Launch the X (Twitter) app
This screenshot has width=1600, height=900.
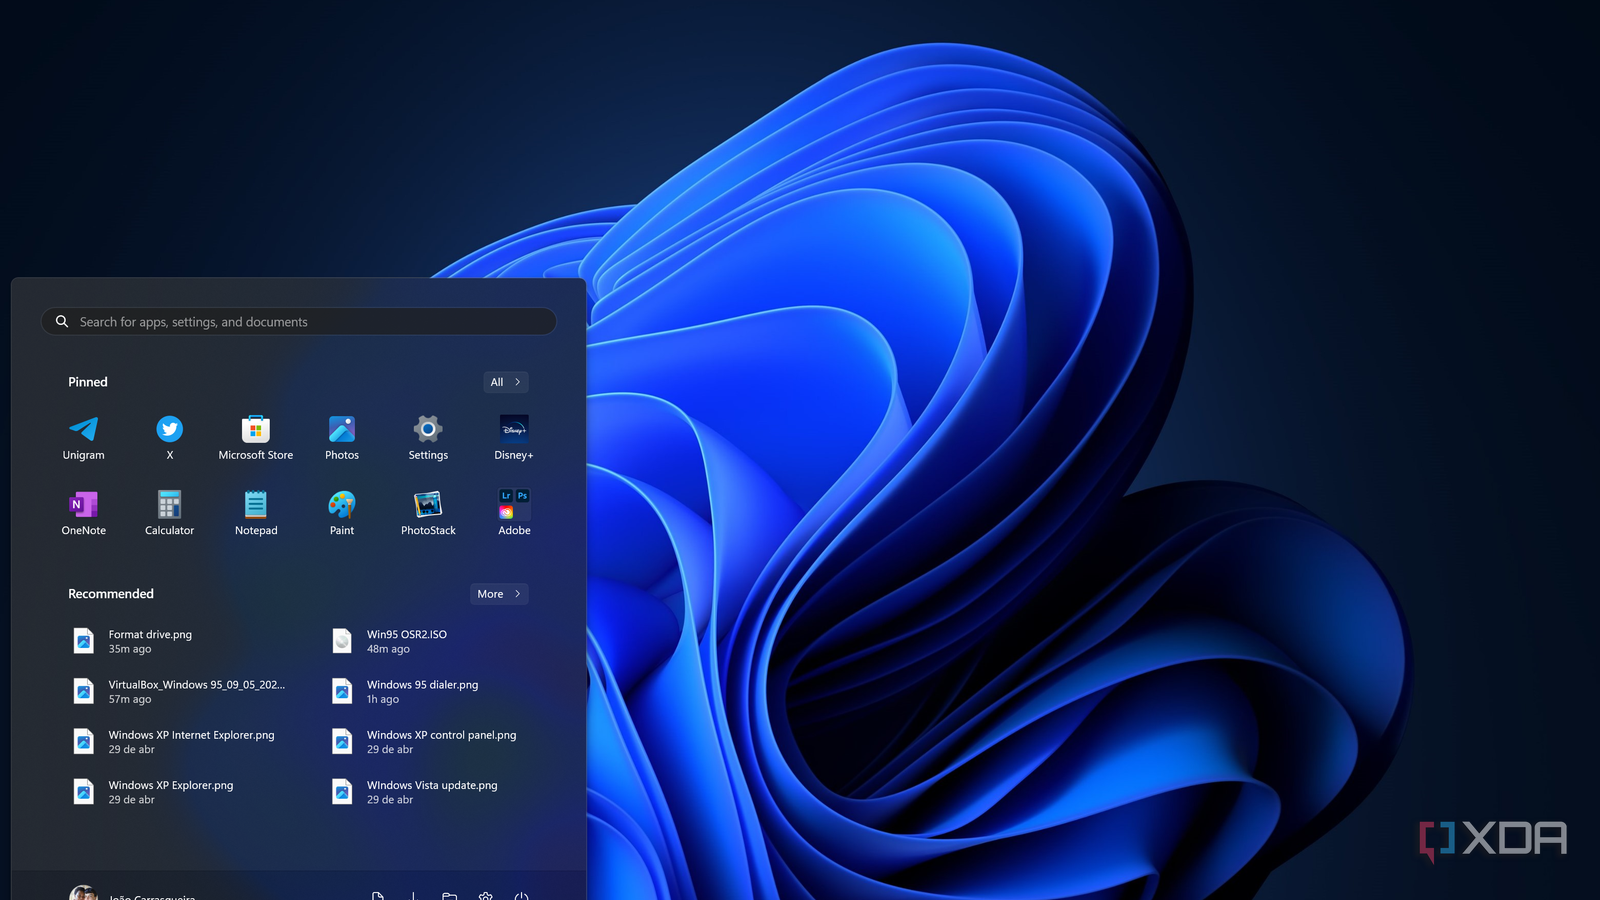(169, 437)
